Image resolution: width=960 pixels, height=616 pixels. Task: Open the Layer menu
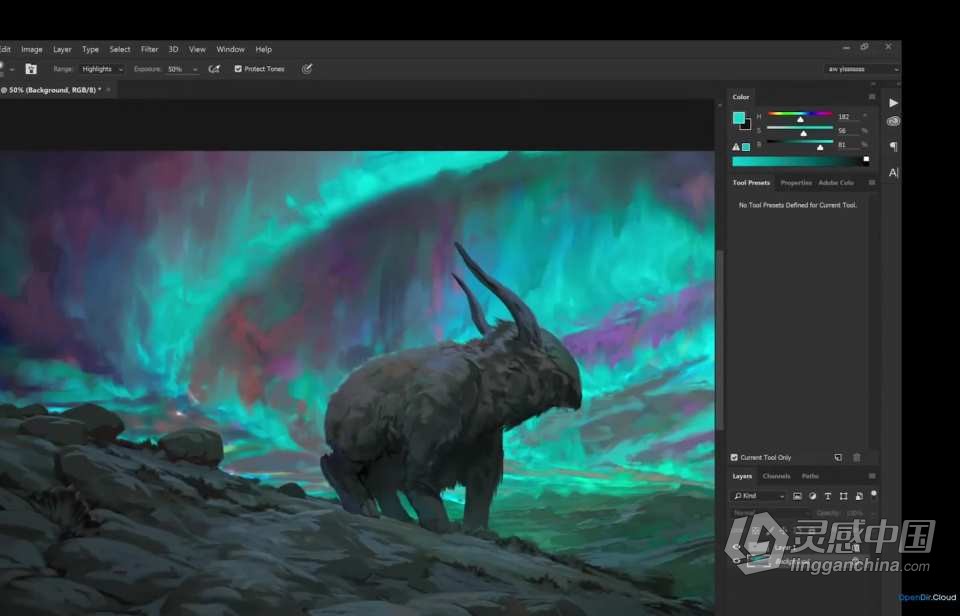62,50
